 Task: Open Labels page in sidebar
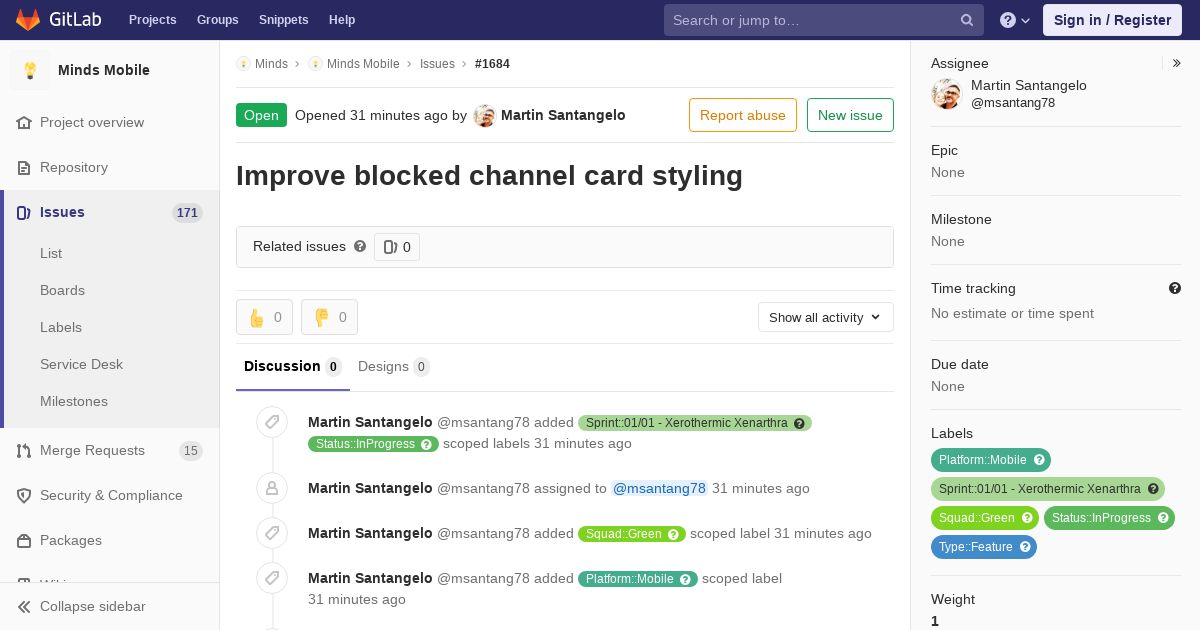[x=61, y=327]
